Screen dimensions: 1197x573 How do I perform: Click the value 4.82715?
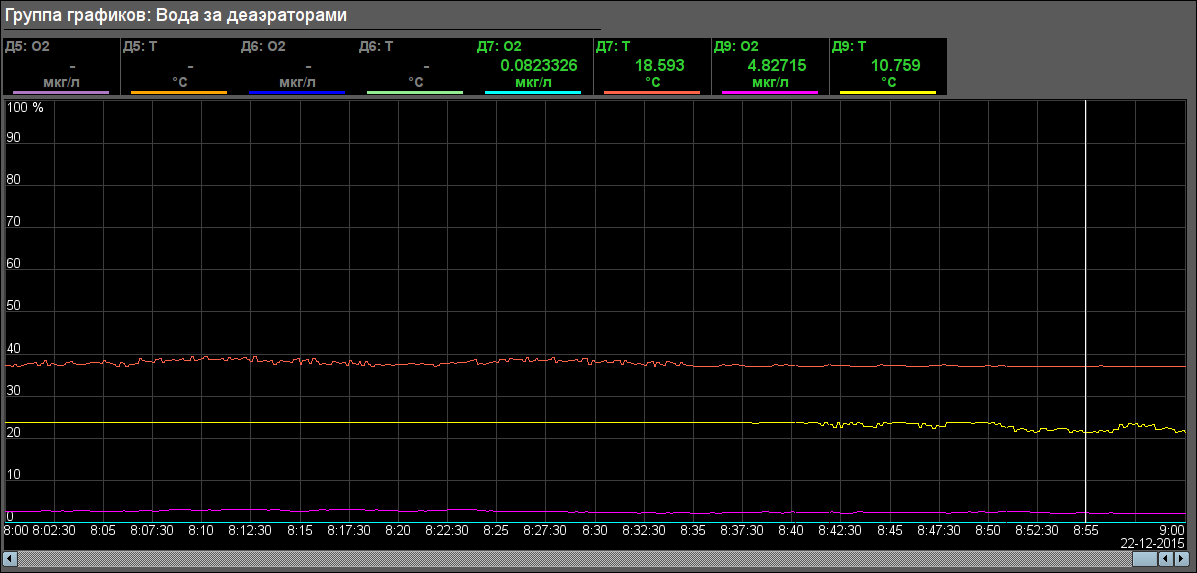(777, 66)
